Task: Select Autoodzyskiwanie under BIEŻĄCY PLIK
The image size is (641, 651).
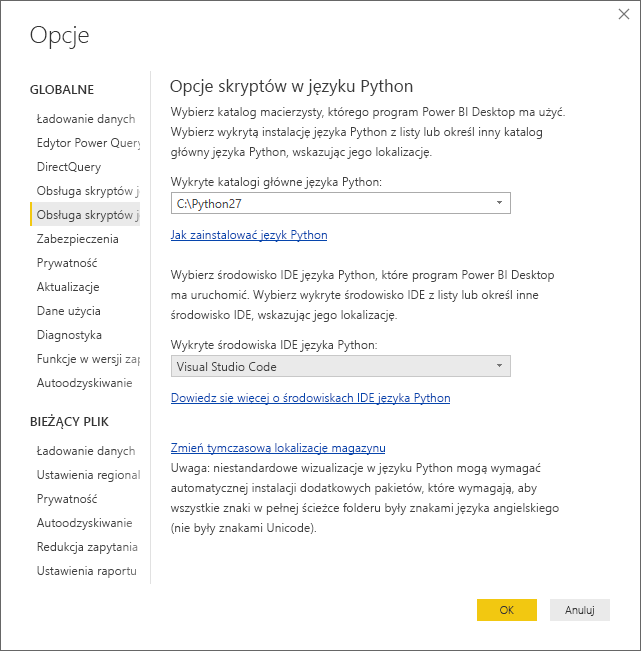Action: tap(85, 523)
